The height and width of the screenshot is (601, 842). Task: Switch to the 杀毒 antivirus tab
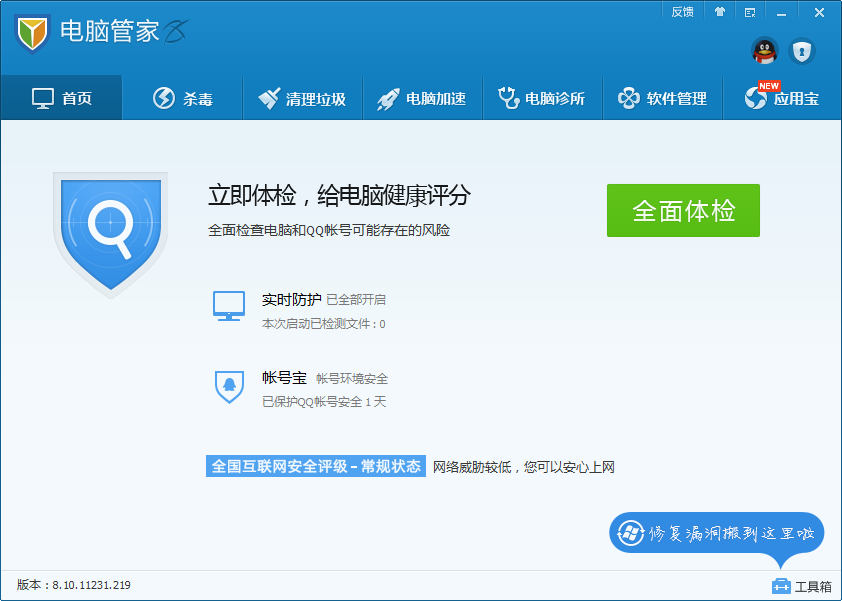click(183, 98)
